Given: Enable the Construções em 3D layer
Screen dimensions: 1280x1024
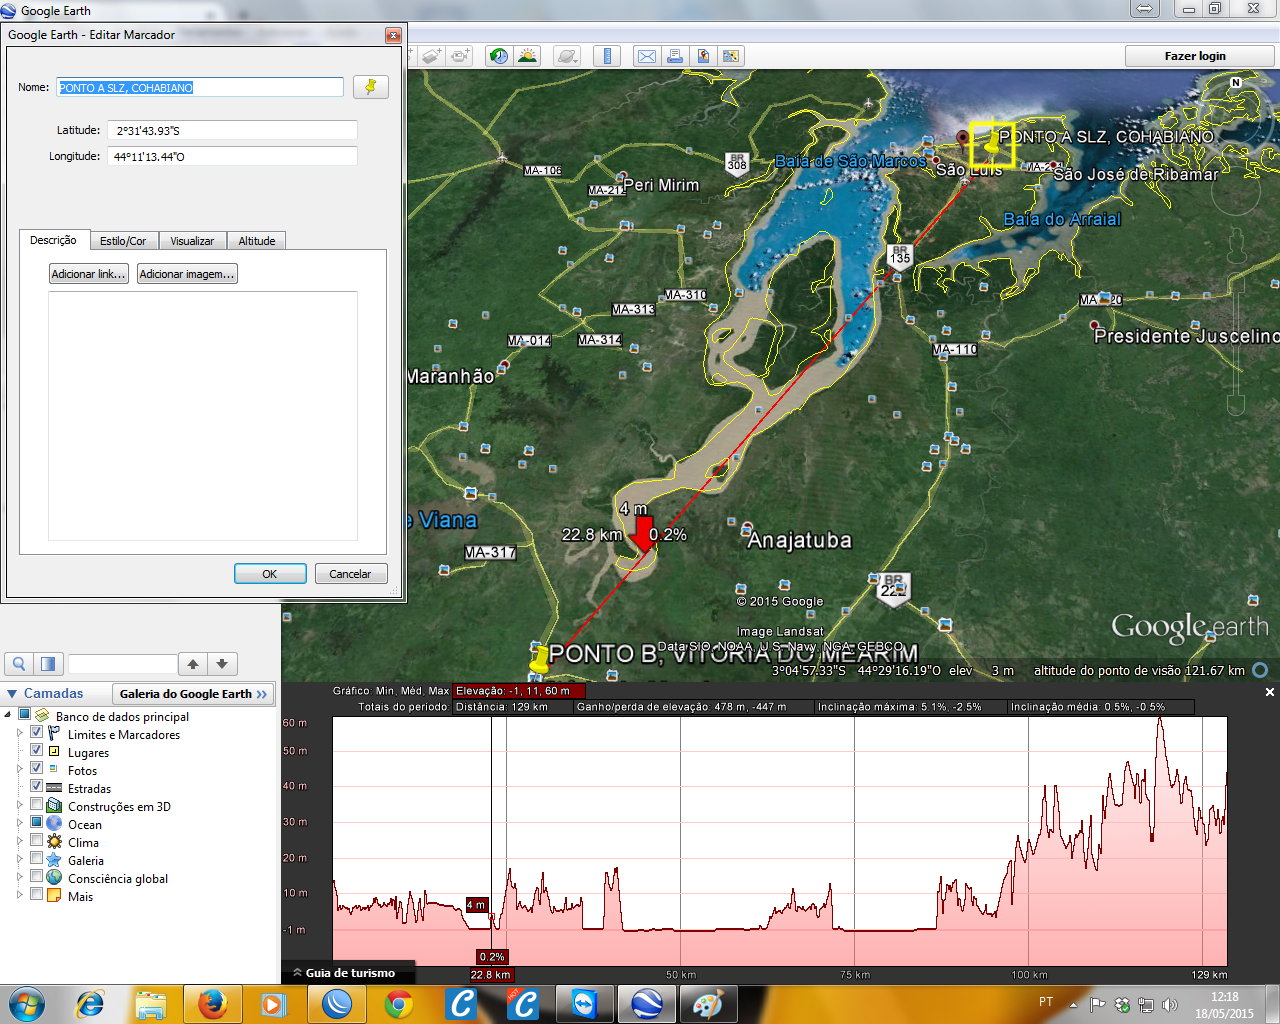Looking at the screenshot, I should coord(36,805).
